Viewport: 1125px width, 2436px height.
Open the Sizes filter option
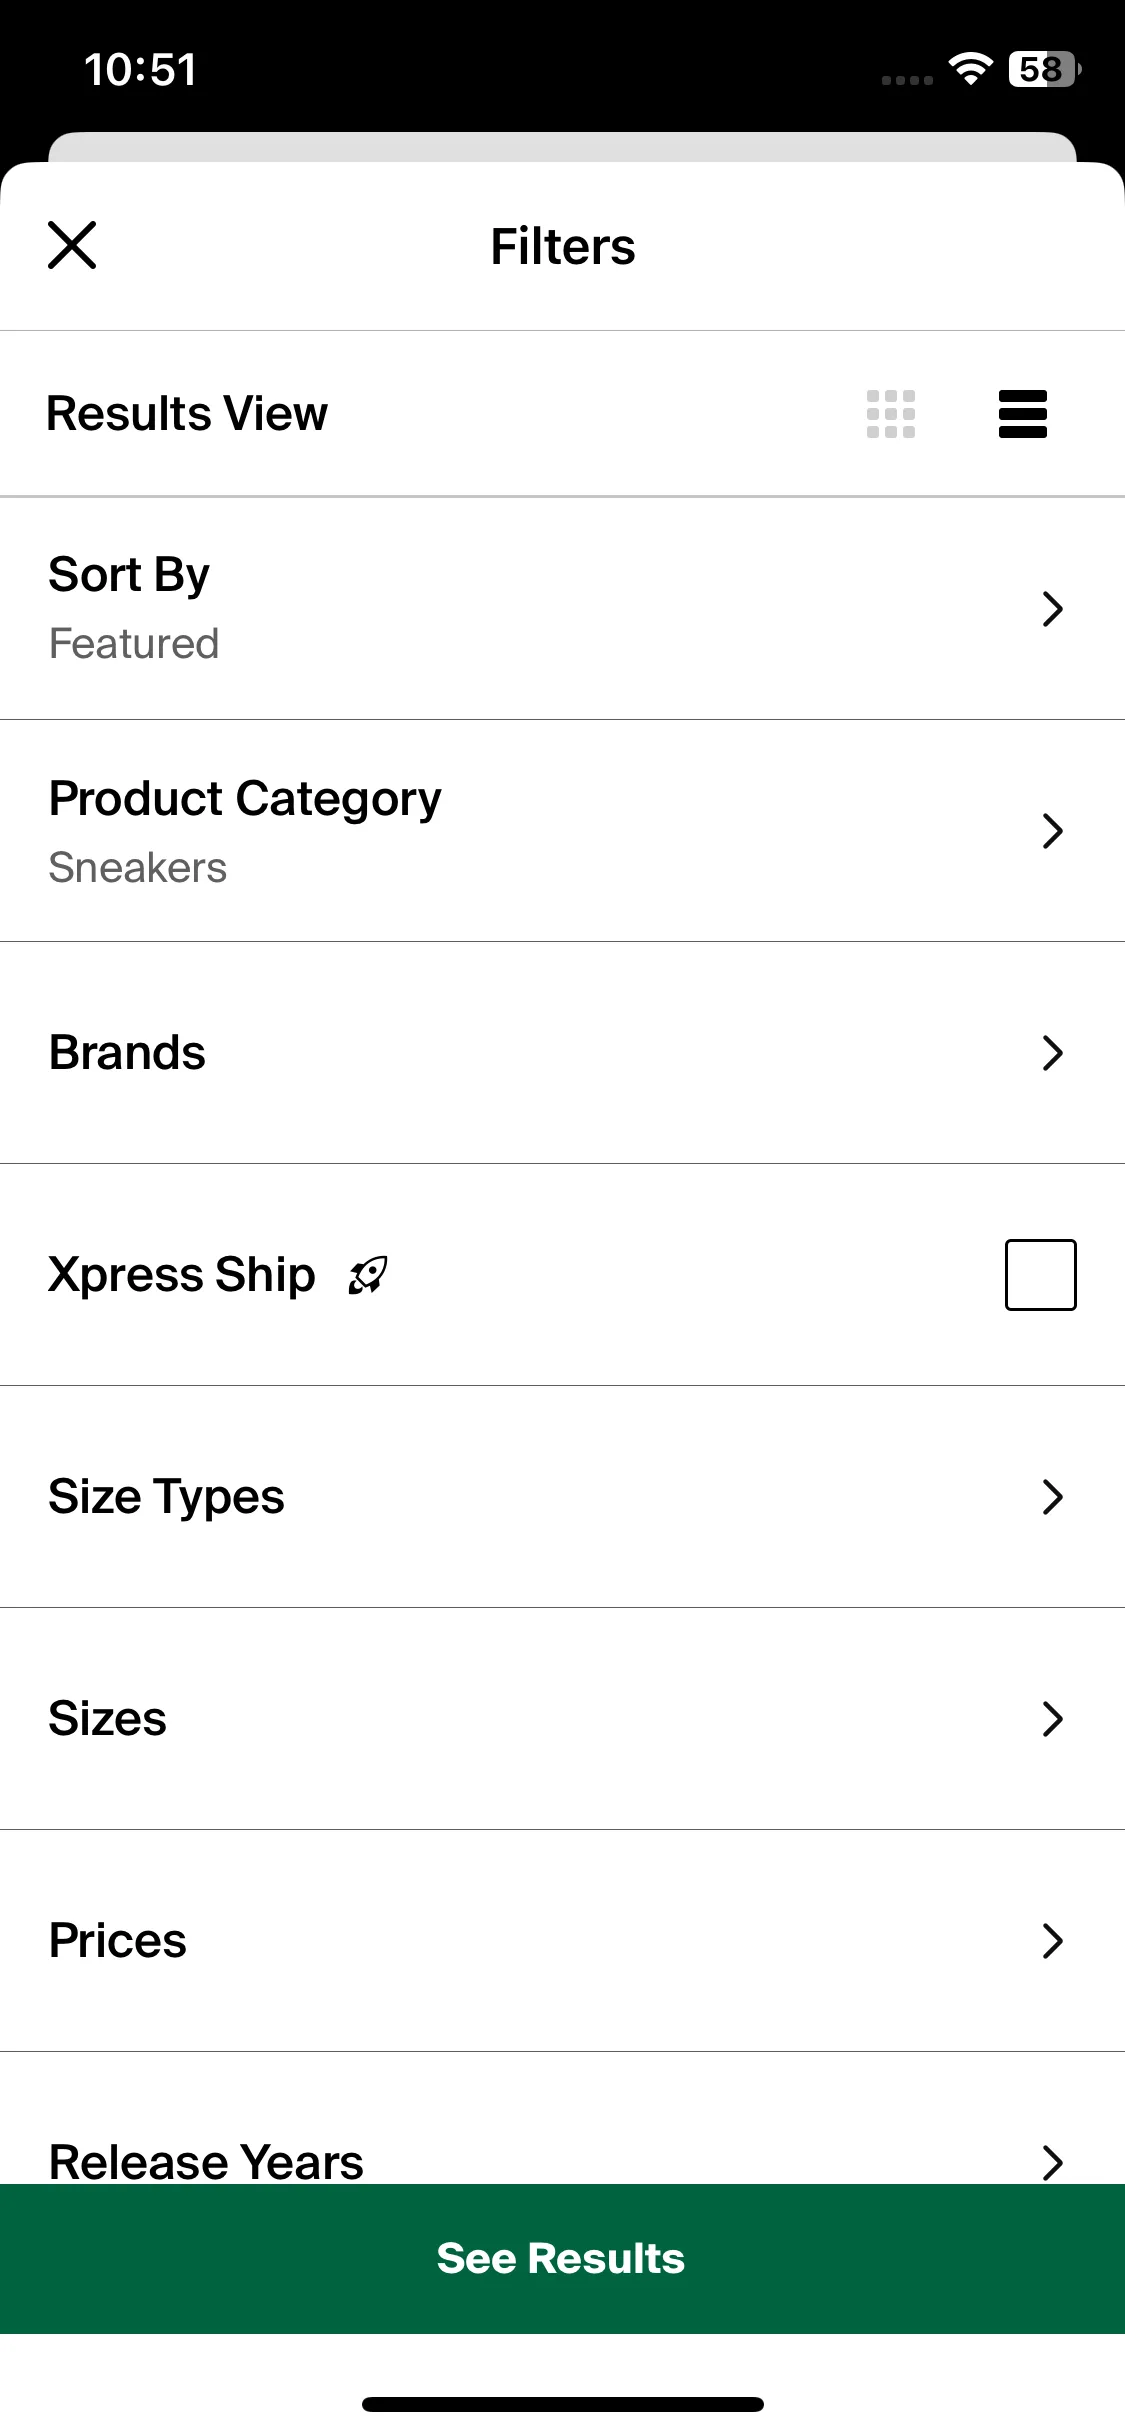pyautogui.click(x=562, y=1719)
